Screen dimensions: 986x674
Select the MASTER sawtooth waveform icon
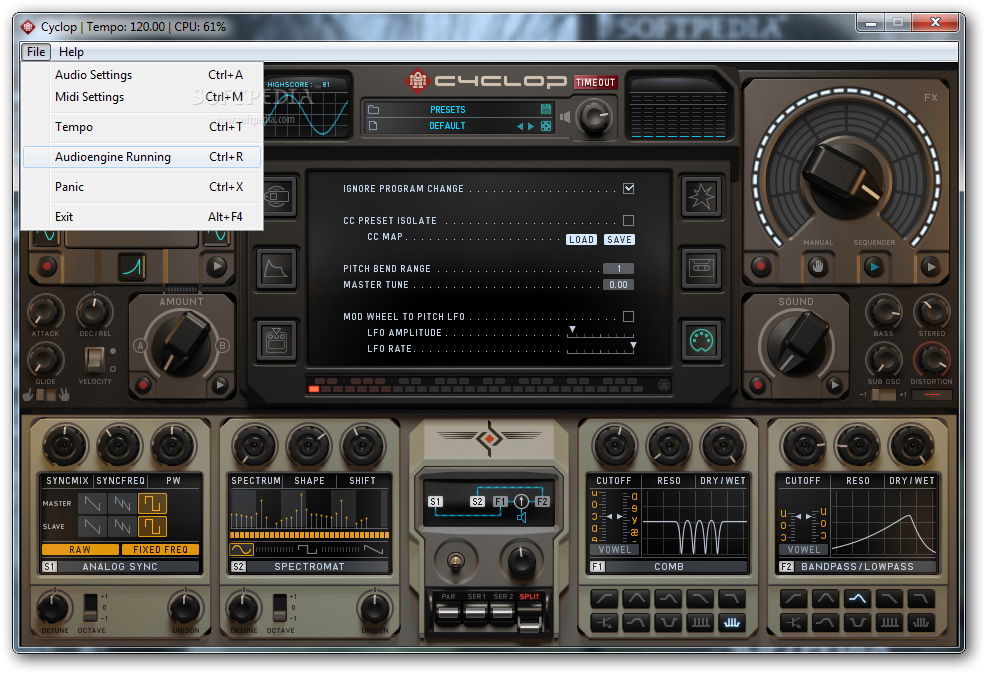pyautogui.click(x=93, y=504)
